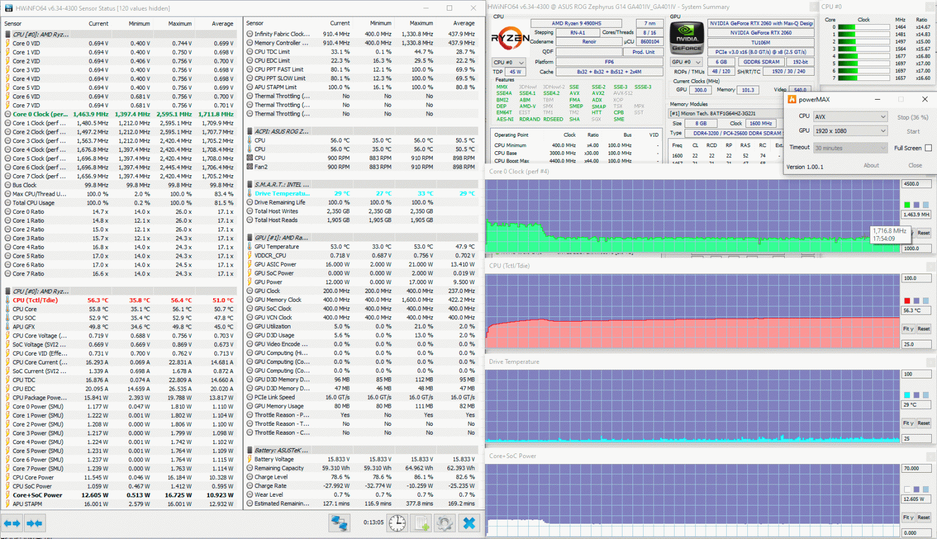Image resolution: width=937 pixels, height=539 pixels.
Task: Click Reset button on Drive Temperature graph
Action: click(923, 424)
